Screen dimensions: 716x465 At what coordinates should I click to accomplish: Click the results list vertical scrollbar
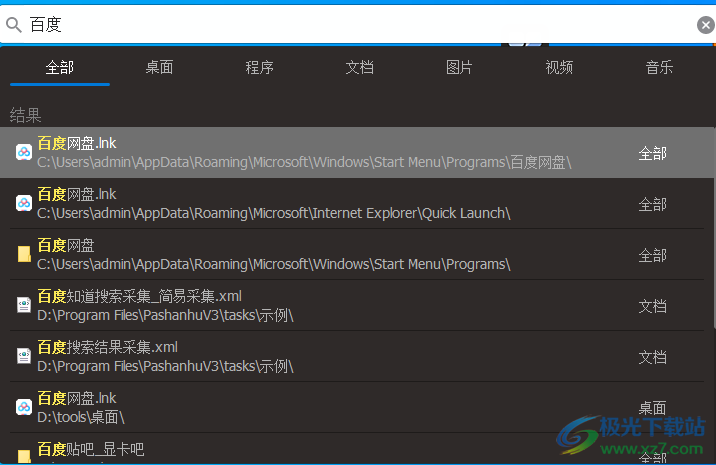coord(714,228)
